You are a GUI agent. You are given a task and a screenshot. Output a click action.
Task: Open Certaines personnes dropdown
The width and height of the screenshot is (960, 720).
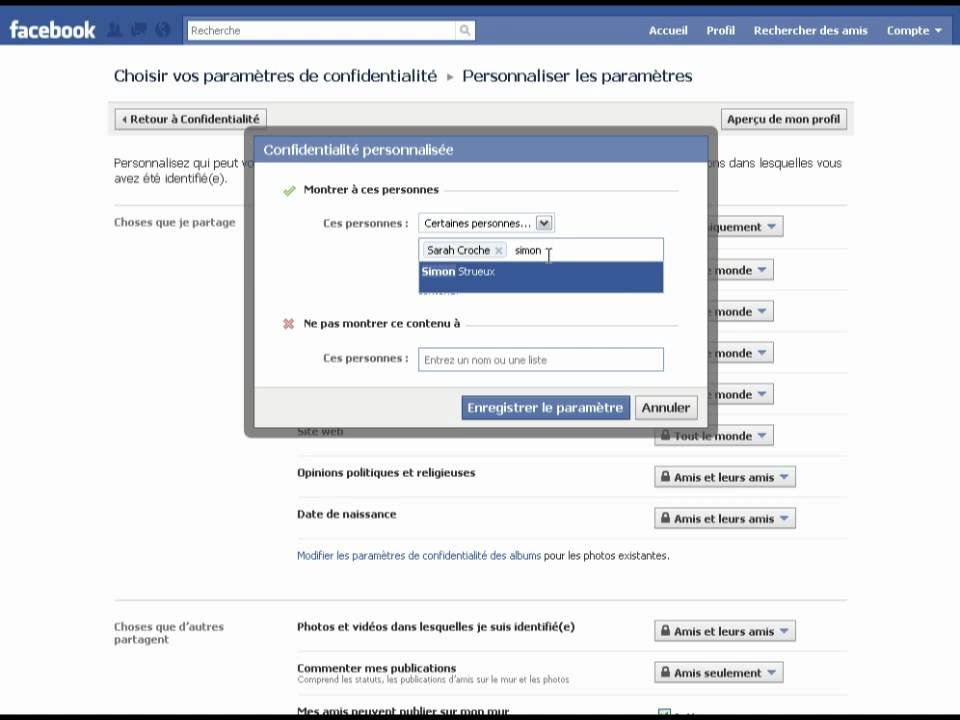(x=486, y=223)
